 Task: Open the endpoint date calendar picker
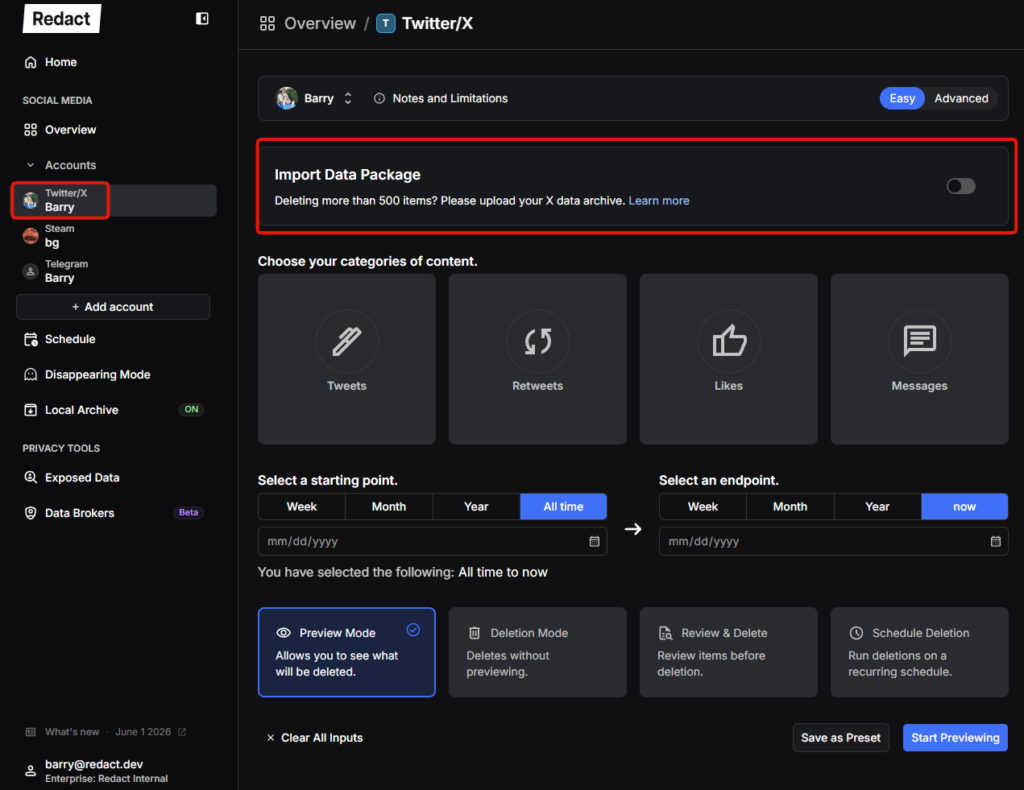pos(995,541)
